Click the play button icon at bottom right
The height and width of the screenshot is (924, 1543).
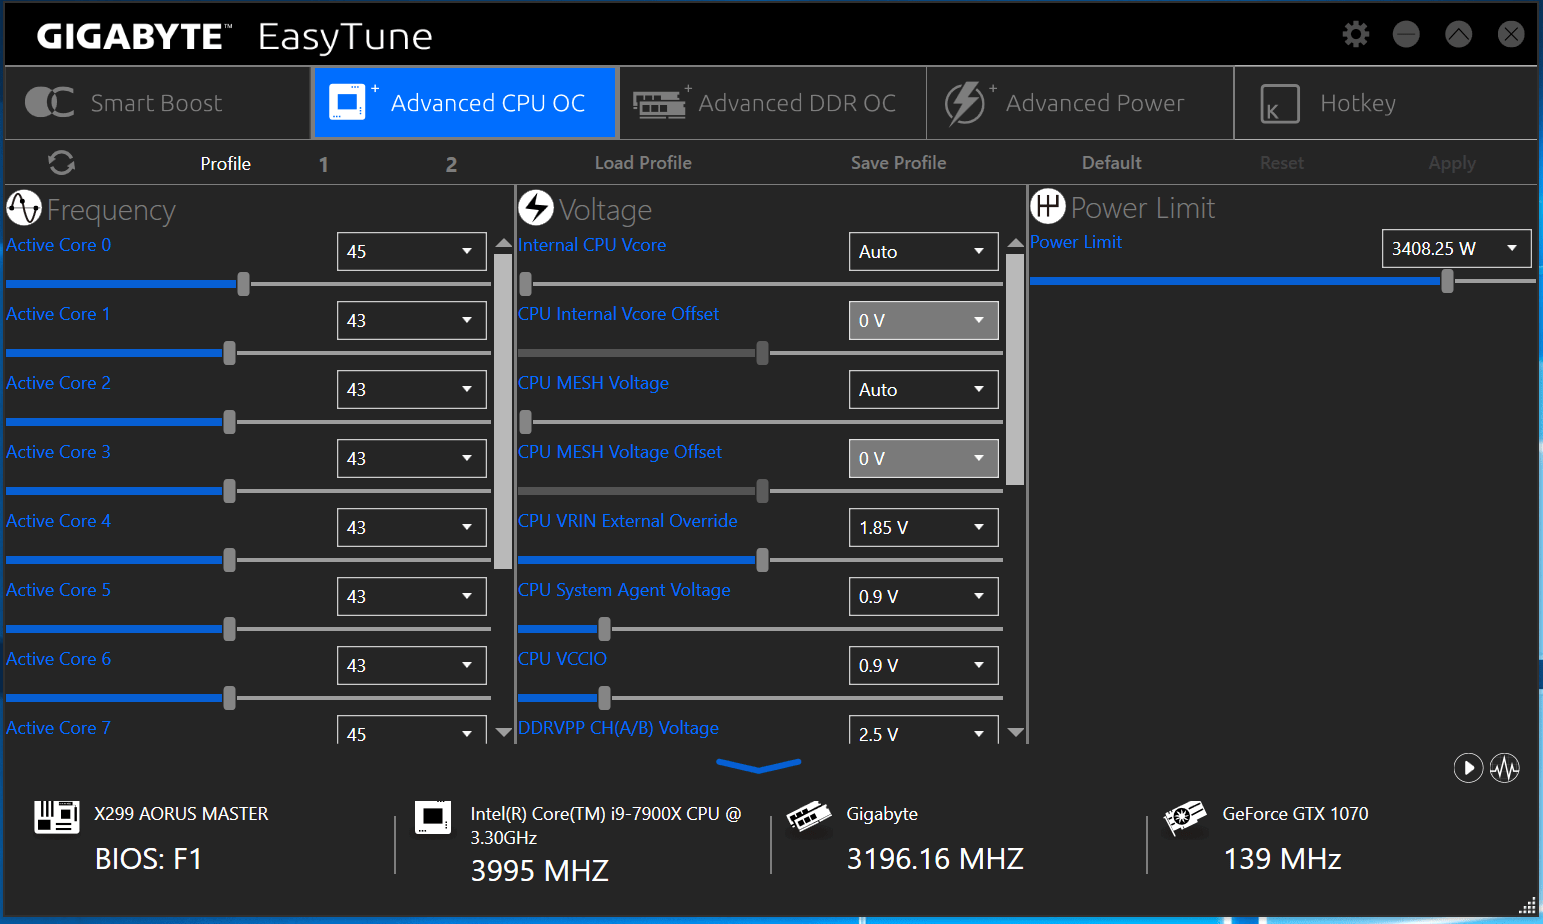[1467, 768]
